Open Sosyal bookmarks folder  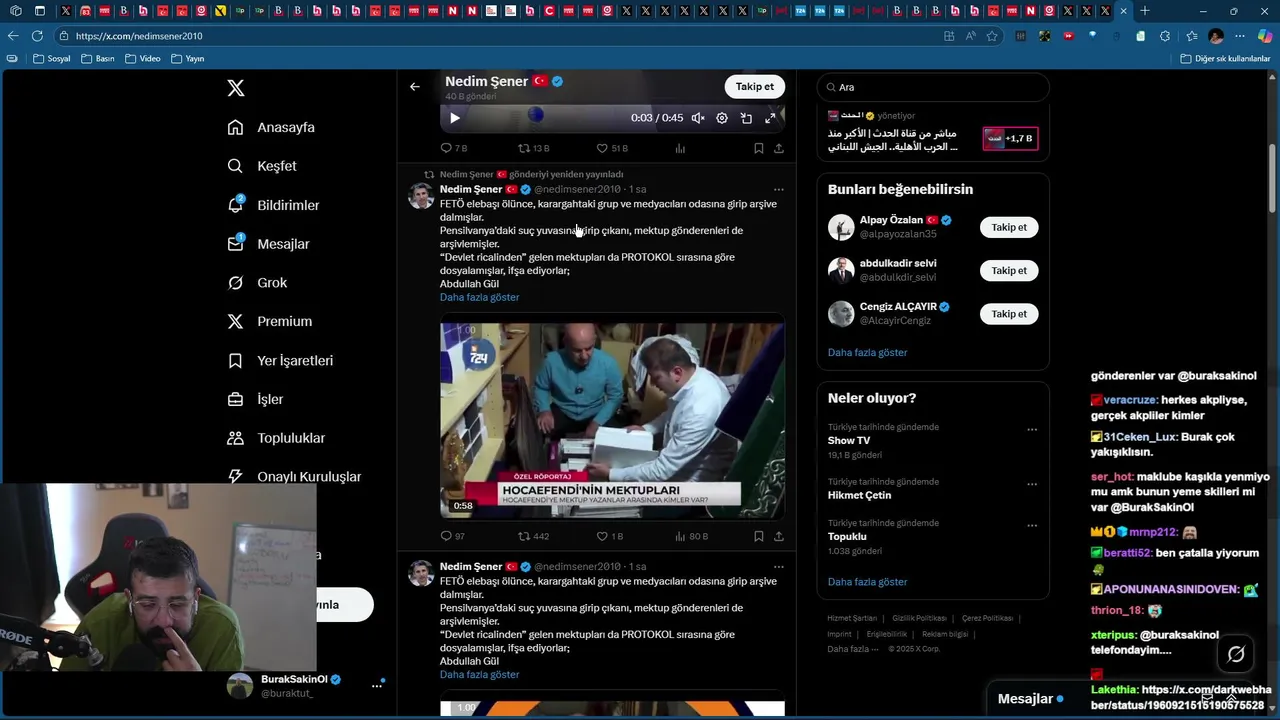(x=52, y=59)
